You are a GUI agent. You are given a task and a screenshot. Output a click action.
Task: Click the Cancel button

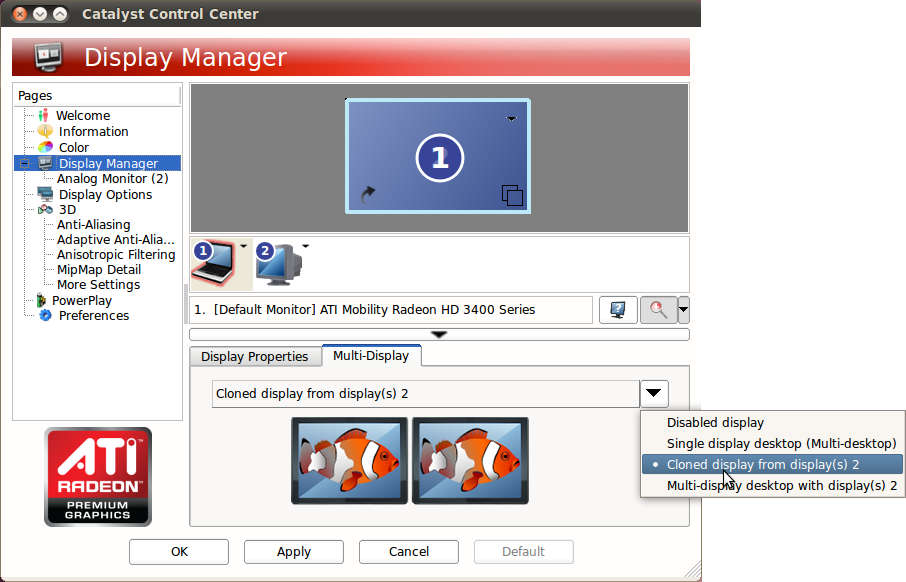pos(409,552)
